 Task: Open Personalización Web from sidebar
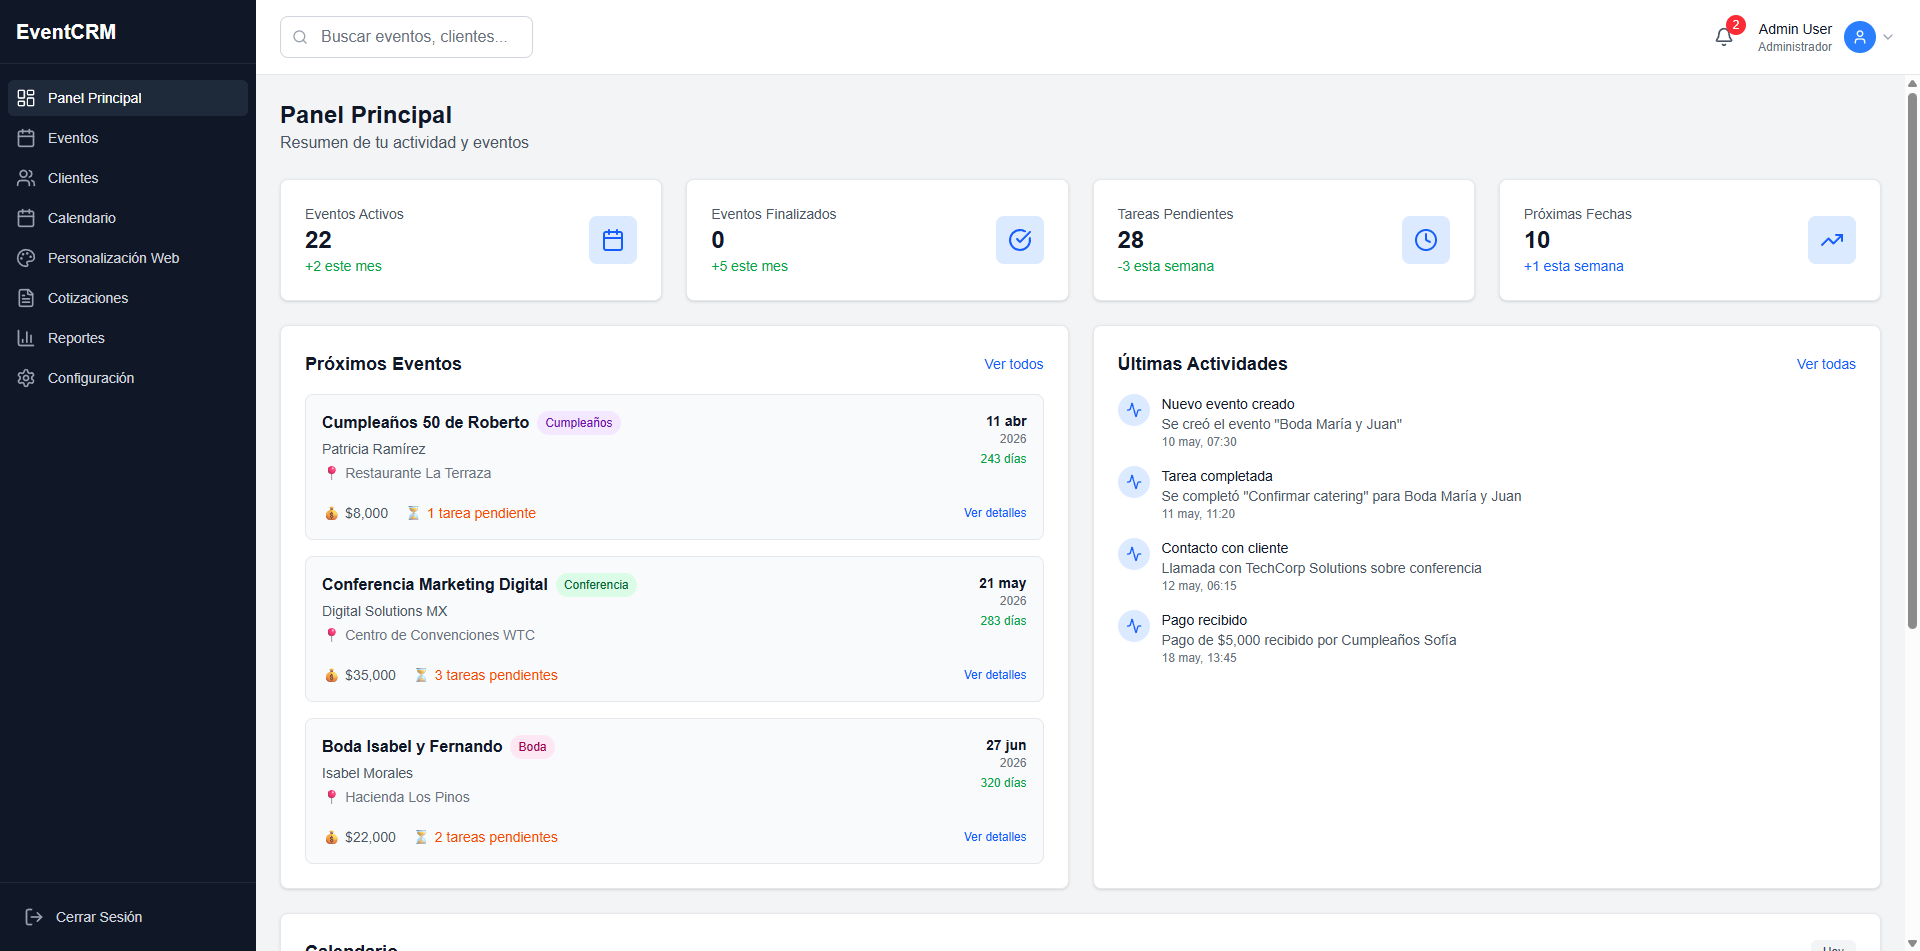(113, 258)
